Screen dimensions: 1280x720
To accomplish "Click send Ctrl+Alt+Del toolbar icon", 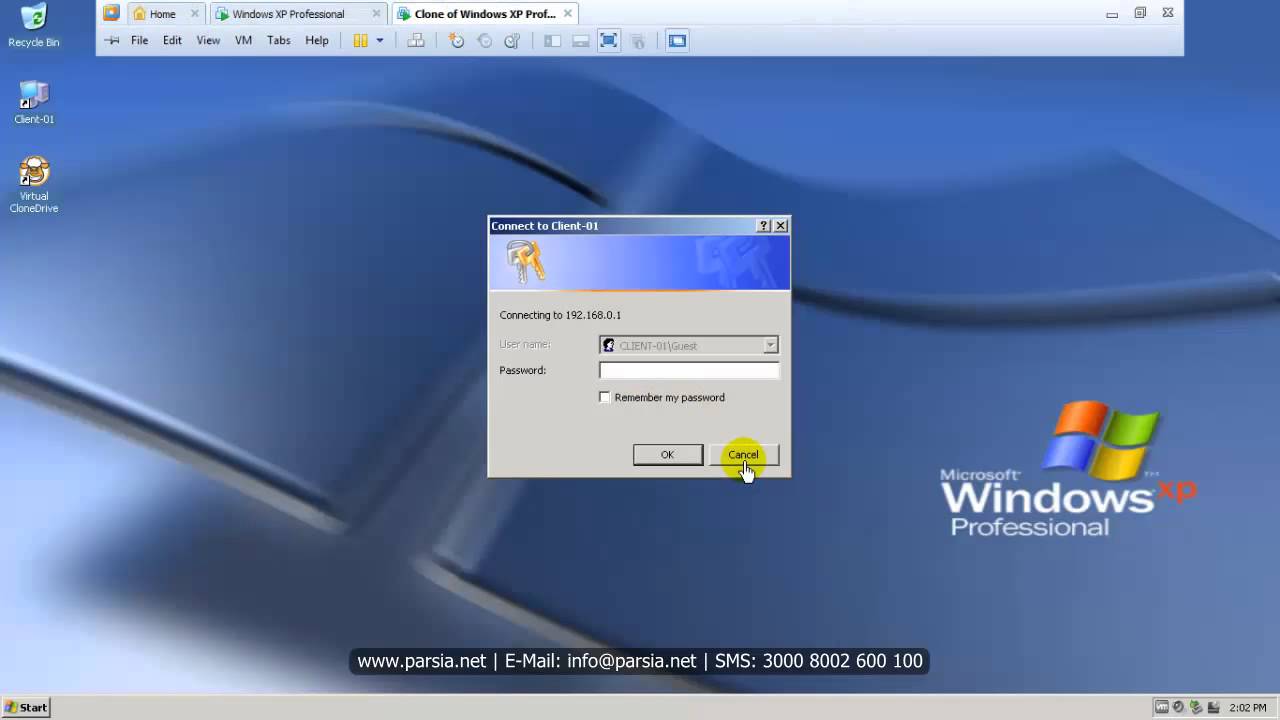I will (x=416, y=41).
